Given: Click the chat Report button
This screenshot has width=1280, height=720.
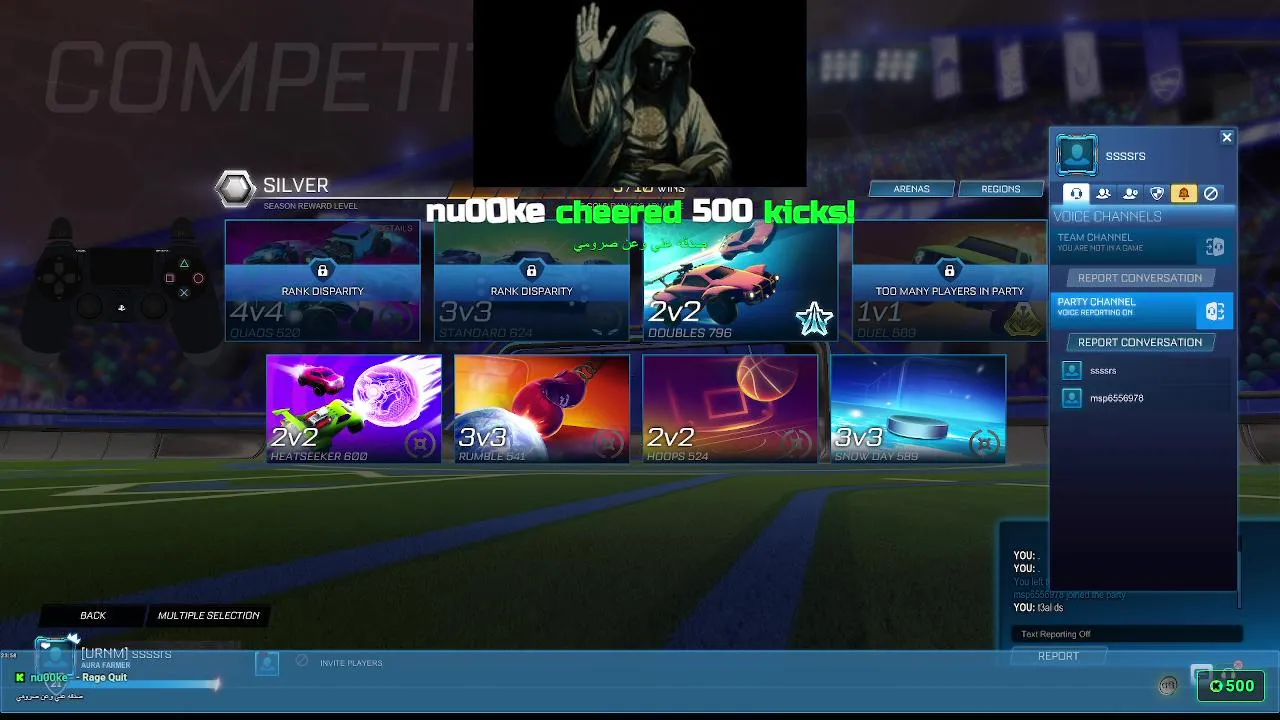Looking at the screenshot, I should 1058,656.
